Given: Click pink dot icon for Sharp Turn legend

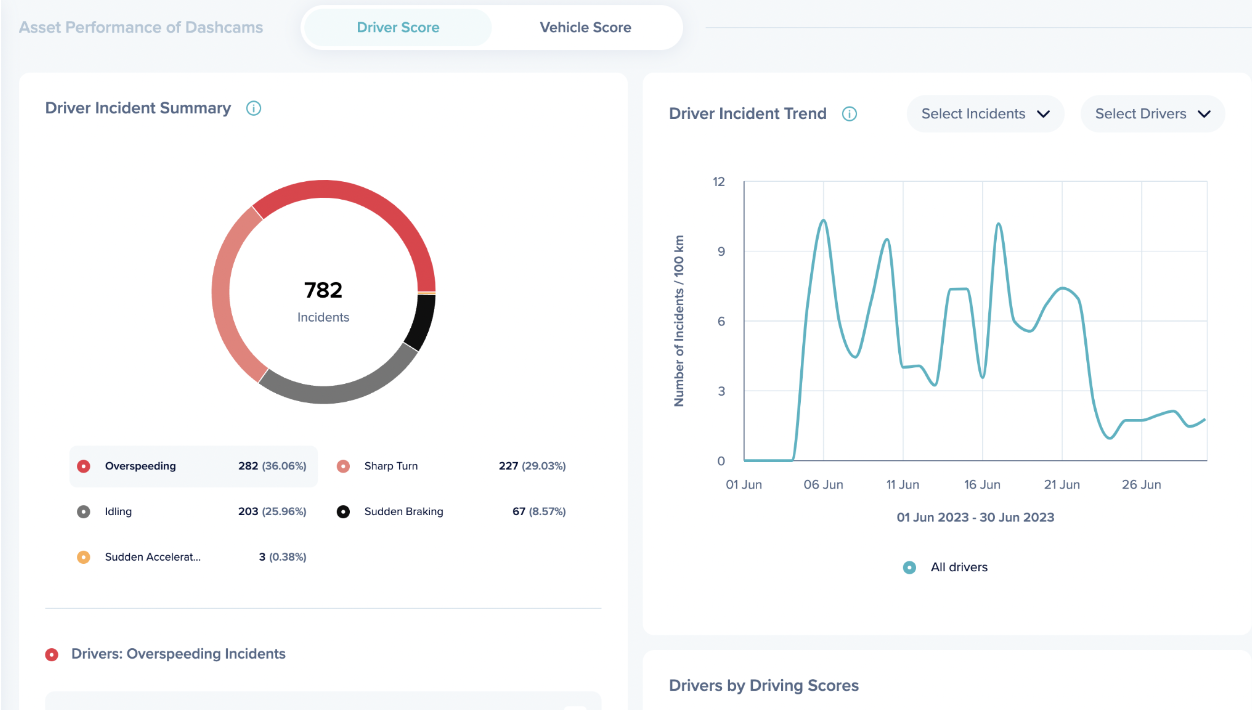Looking at the screenshot, I should [x=343, y=466].
